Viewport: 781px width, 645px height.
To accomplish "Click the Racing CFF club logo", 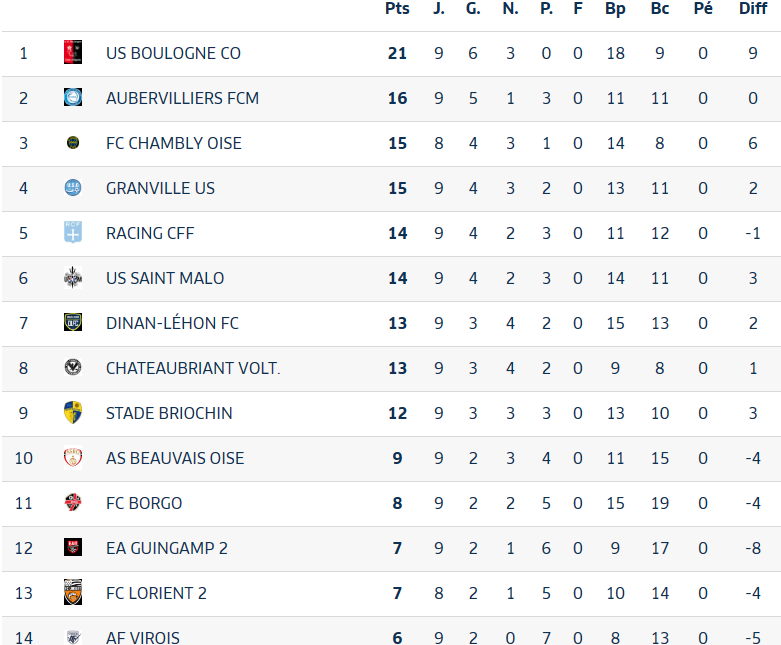I will coord(72,233).
